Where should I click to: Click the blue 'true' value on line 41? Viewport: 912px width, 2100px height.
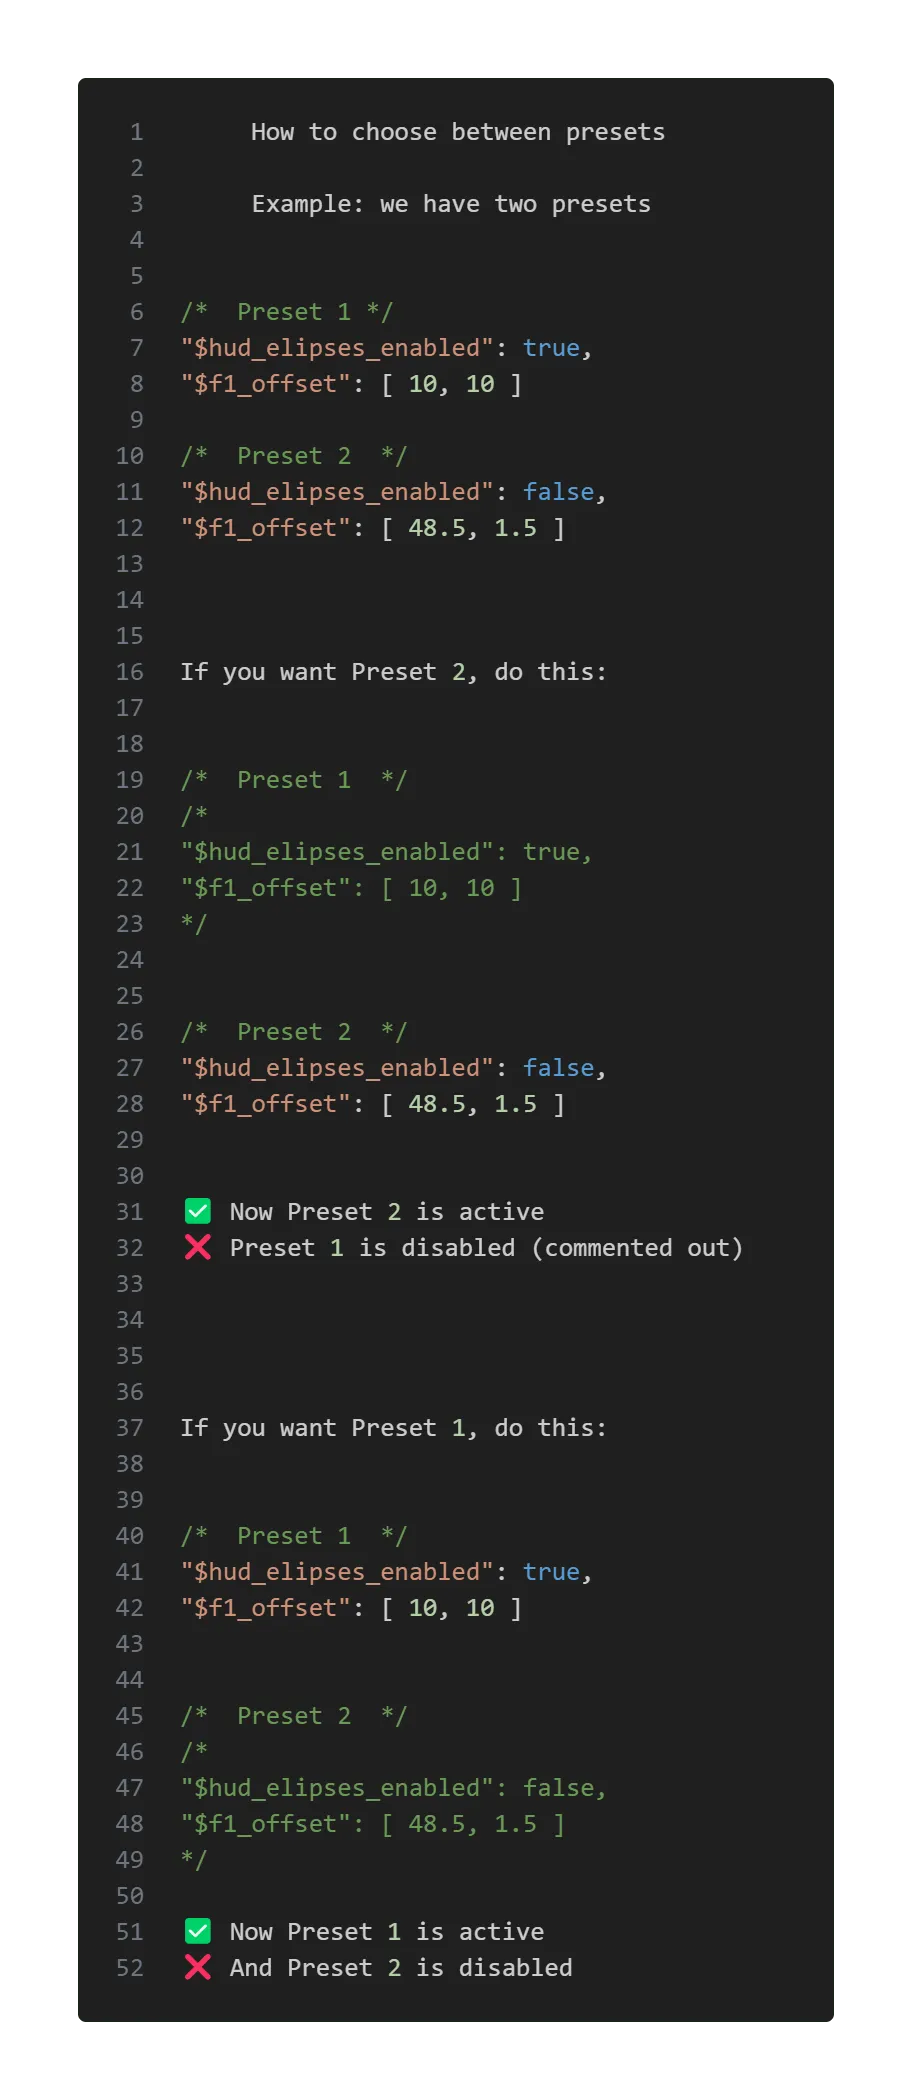tap(551, 1572)
